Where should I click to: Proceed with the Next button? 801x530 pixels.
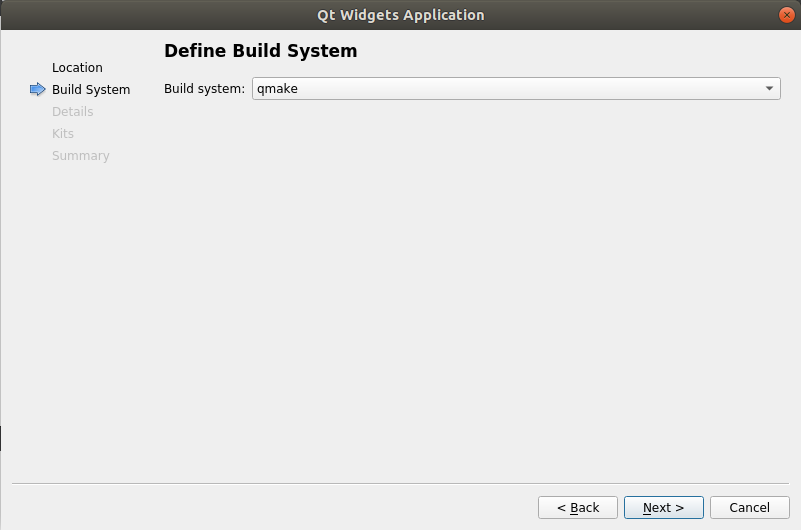tap(663, 508)
